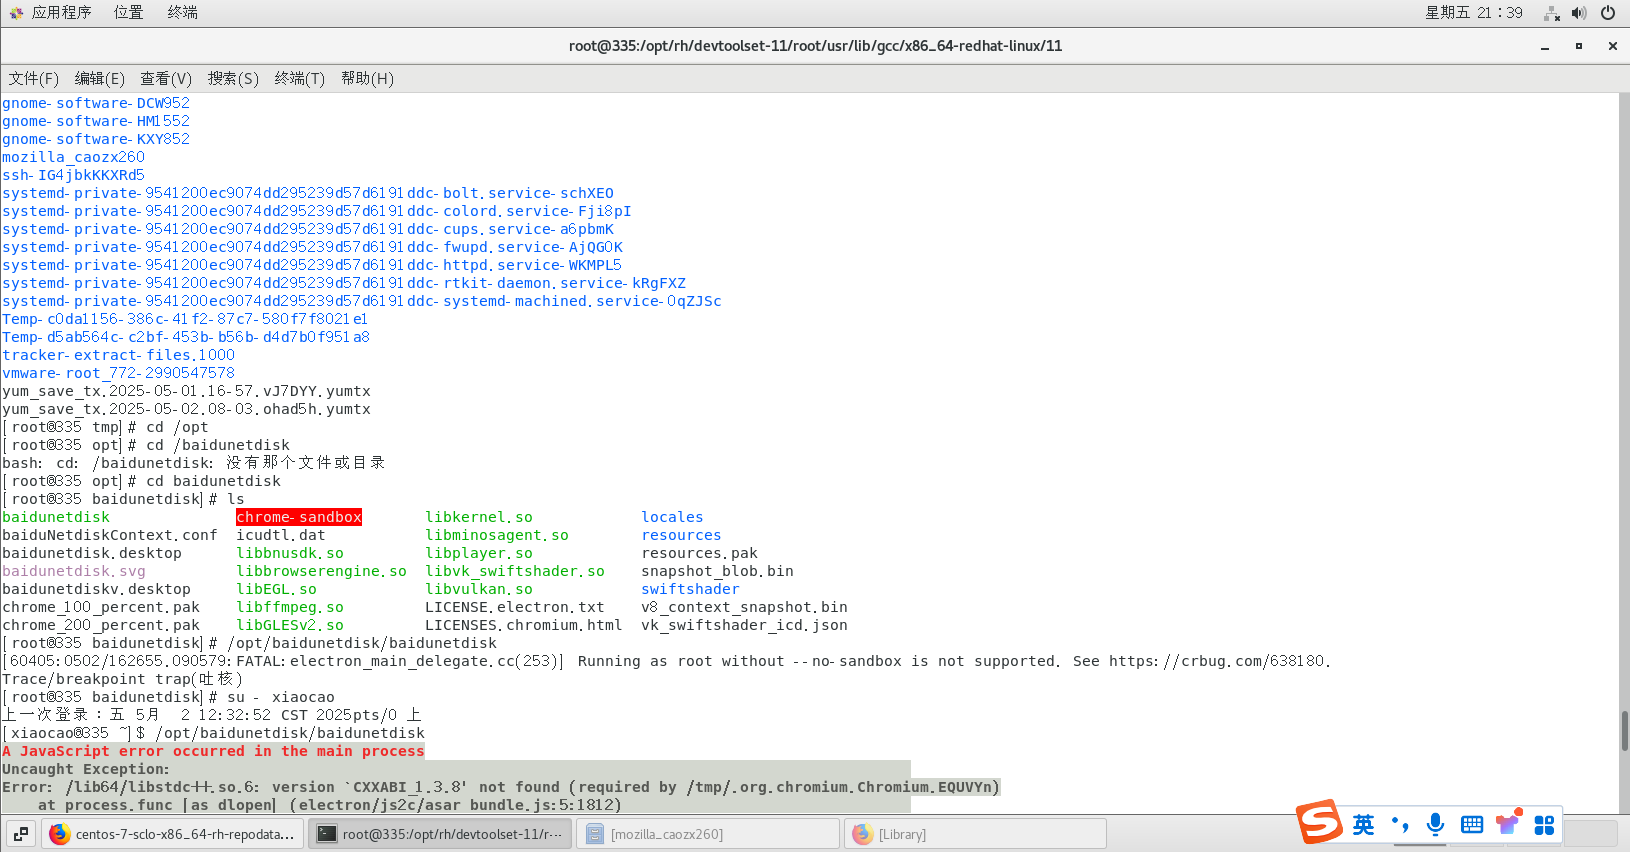Click the text vk_swiftshader_icd.json

coord(744,625)
